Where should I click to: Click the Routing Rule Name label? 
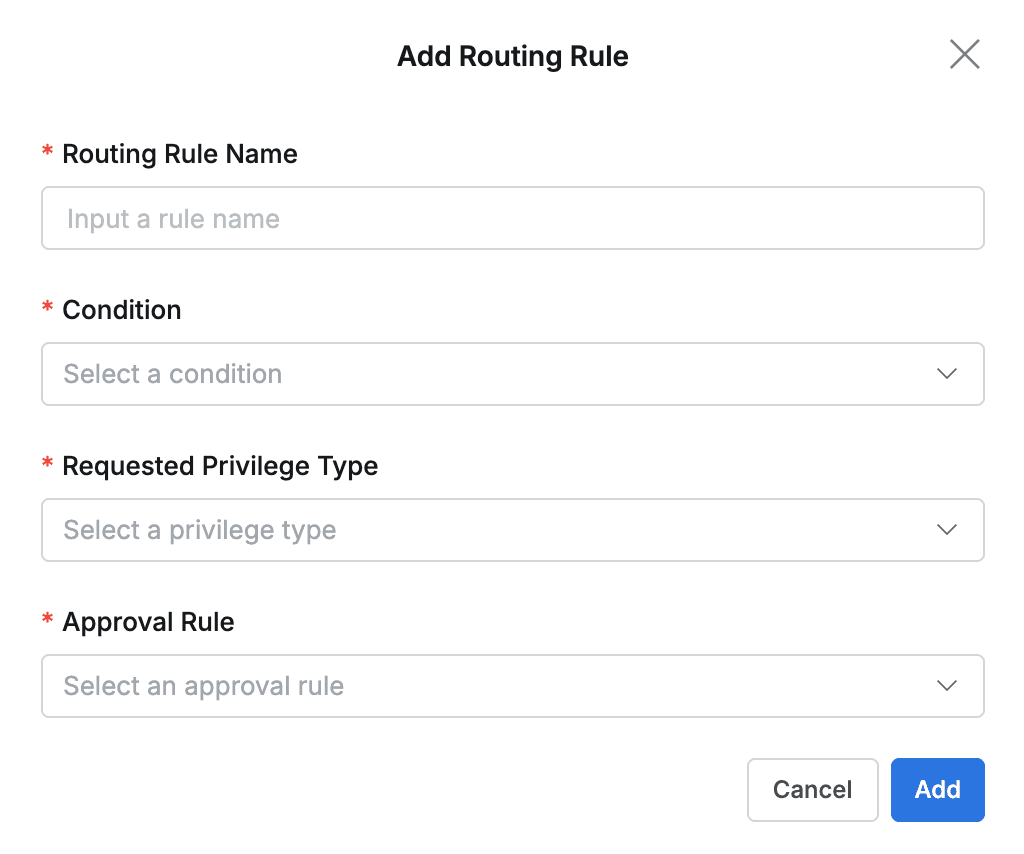(x=180, y=154)
